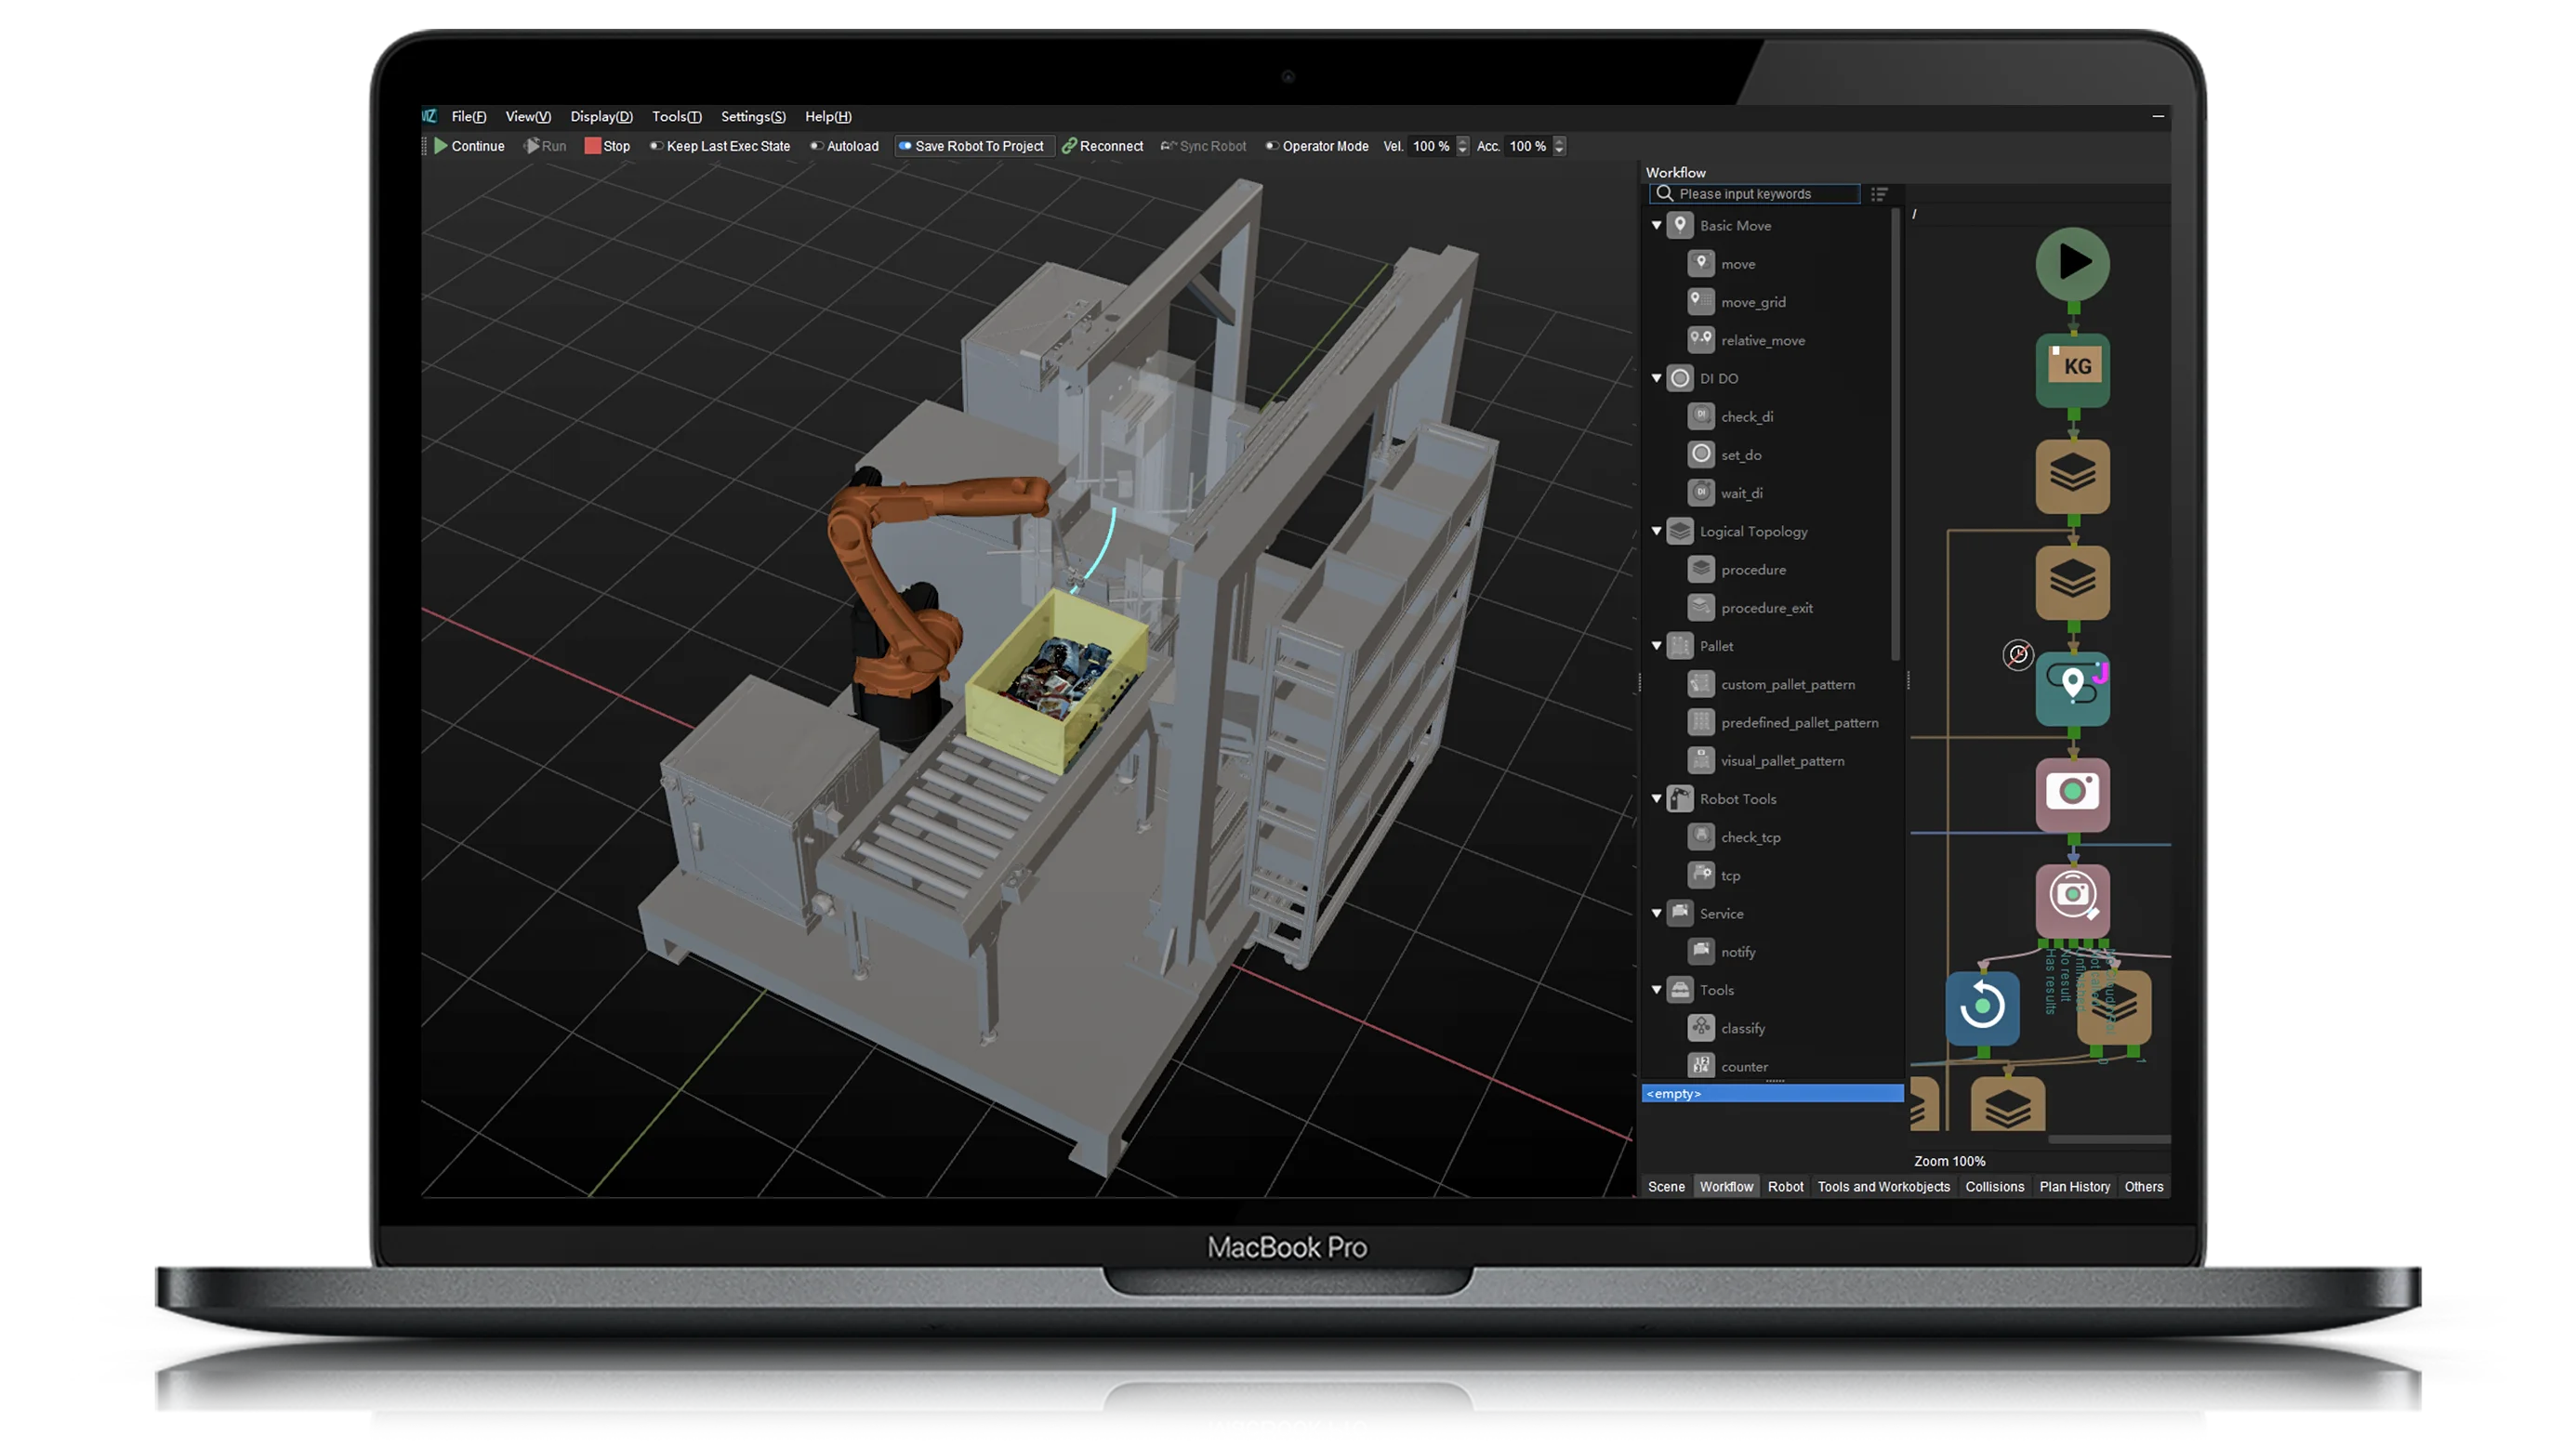The height and width of the screenshot is (1448, 2576).
Task: Click the teal move waypoint node
Action: coord(2073,689)
